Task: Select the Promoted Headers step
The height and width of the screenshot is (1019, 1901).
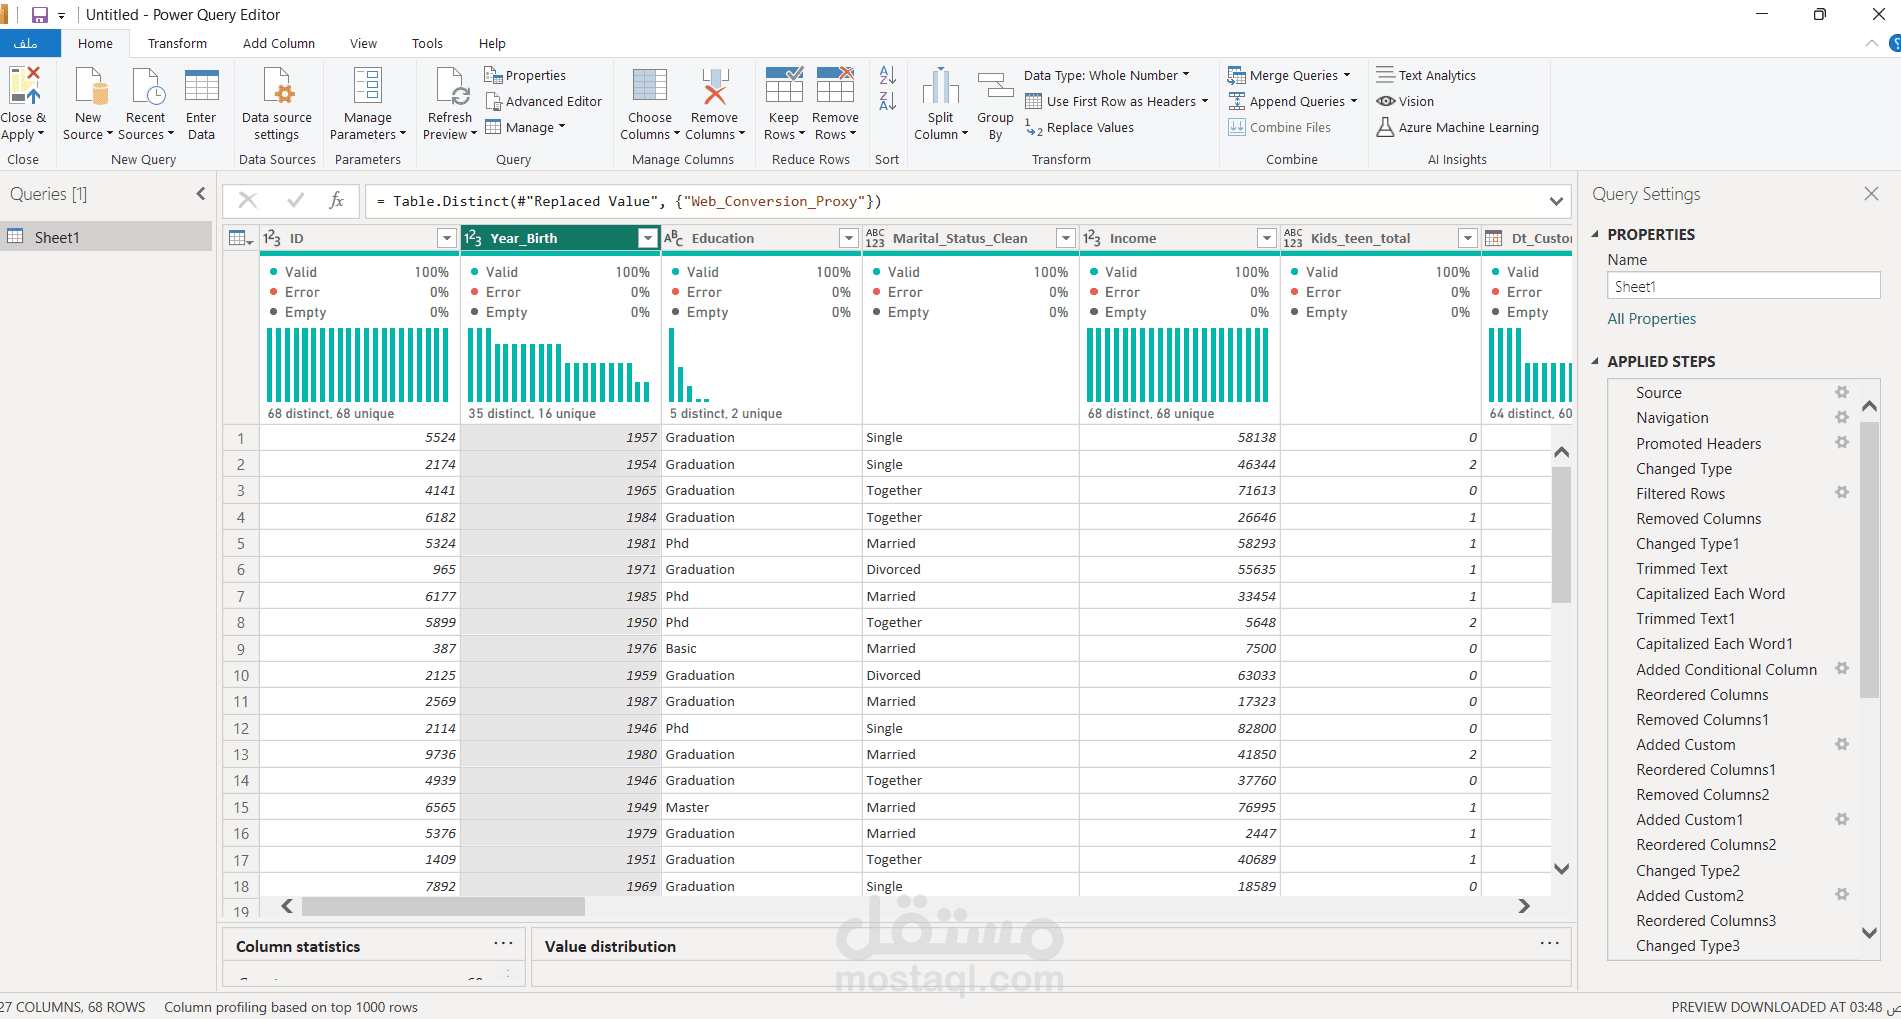Action: 1698,443
